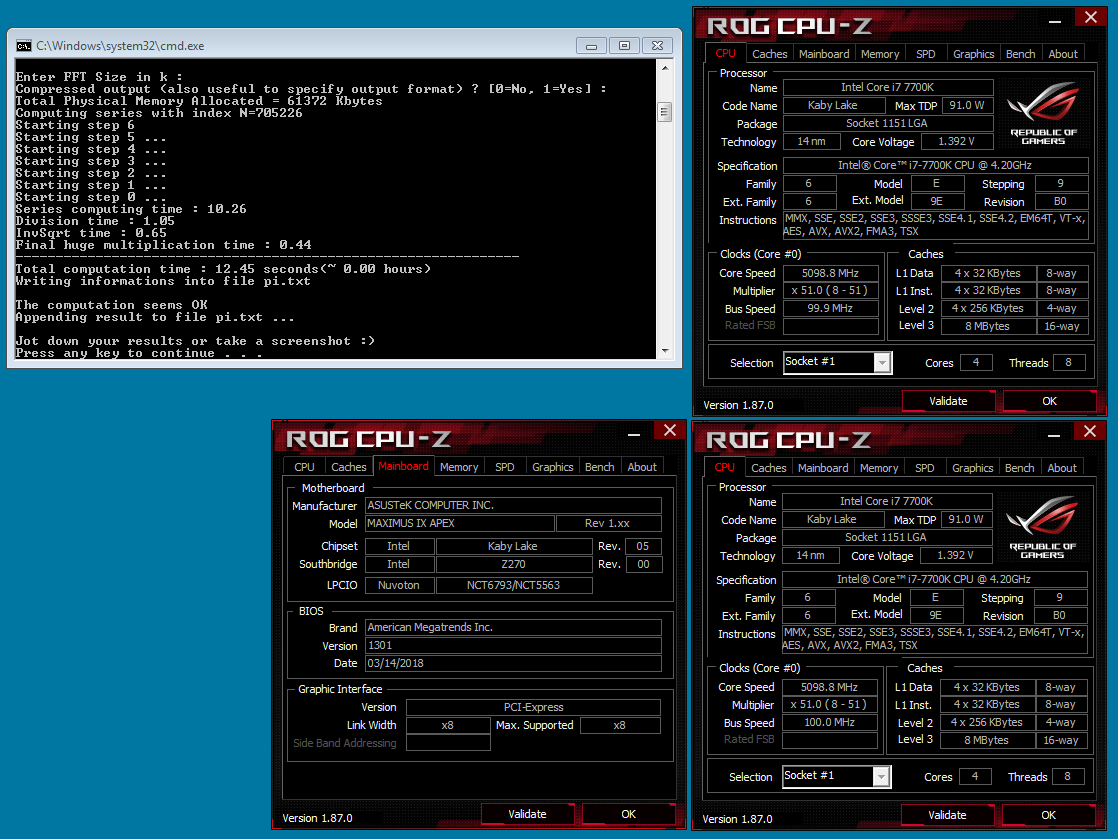Minimize the top-right CPU-Z window
Viewport: 1118px width, 839px height.
pos(1055,21)
